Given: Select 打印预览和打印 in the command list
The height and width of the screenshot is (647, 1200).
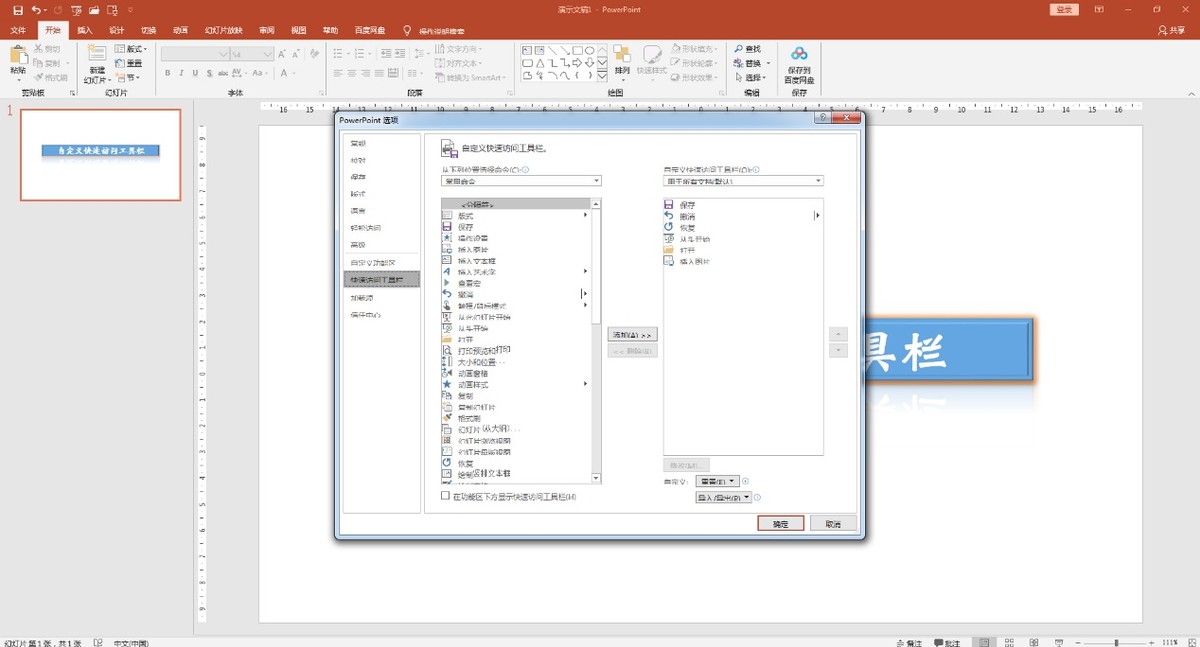Looking at the screenshot, I should coord(516,350).
